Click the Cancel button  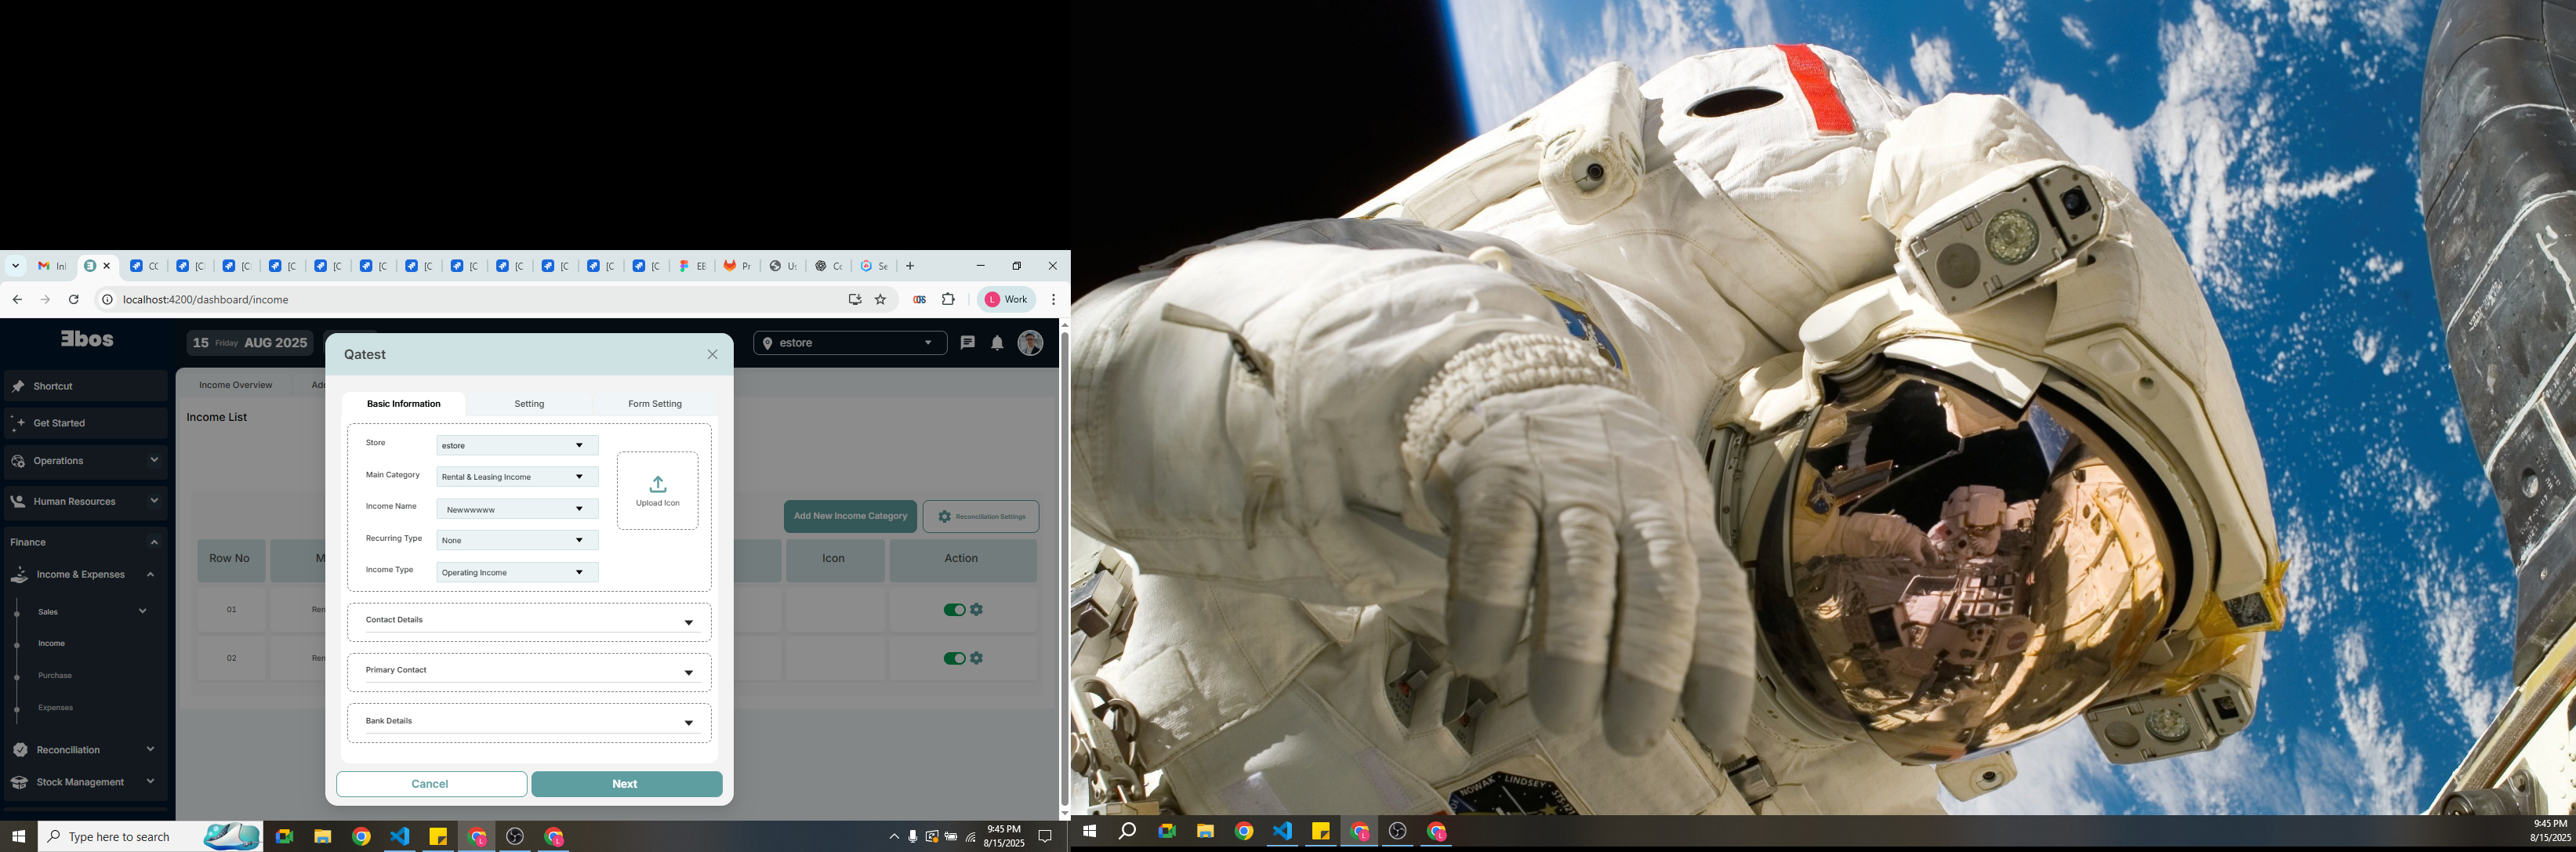point(431,784)
